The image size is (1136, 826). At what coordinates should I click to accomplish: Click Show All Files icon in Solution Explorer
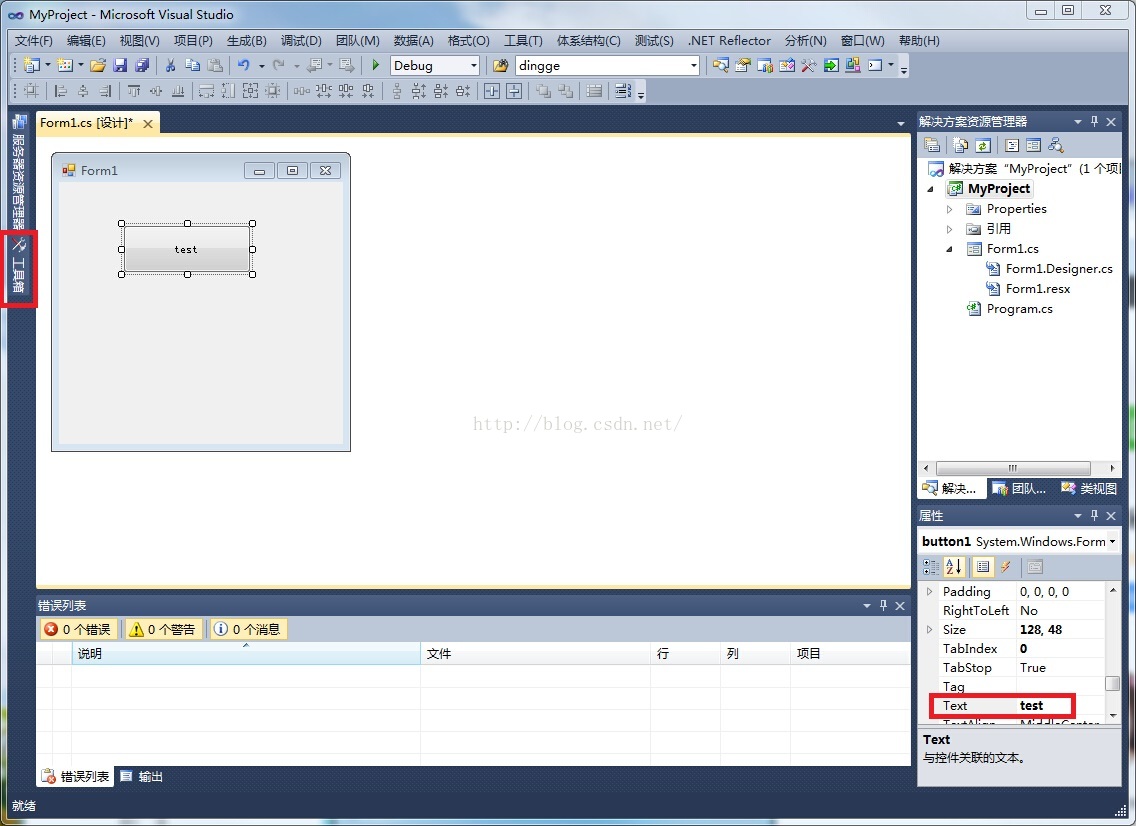coord(961,146)
